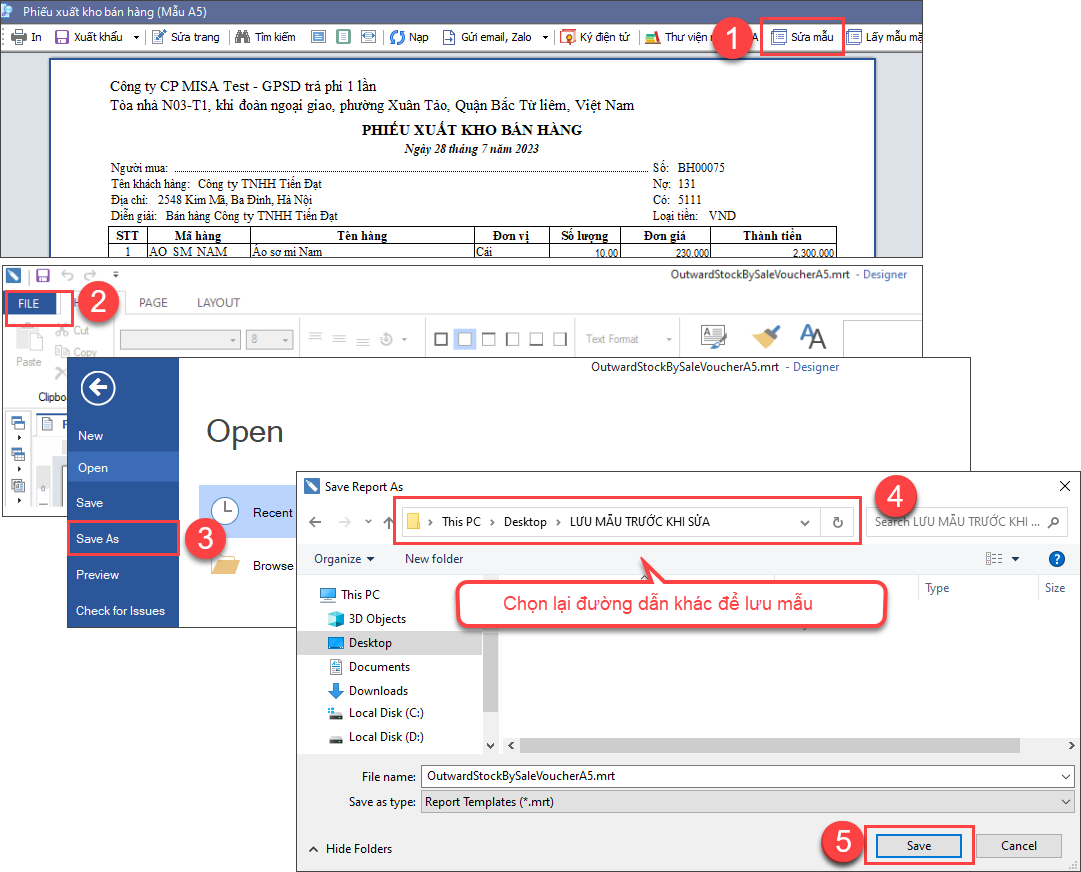The width and height of the screenshot is (1081, 872).
Task: Click the back arrow in the File menu
Action: pyautogui.click(x=98, y=388)
